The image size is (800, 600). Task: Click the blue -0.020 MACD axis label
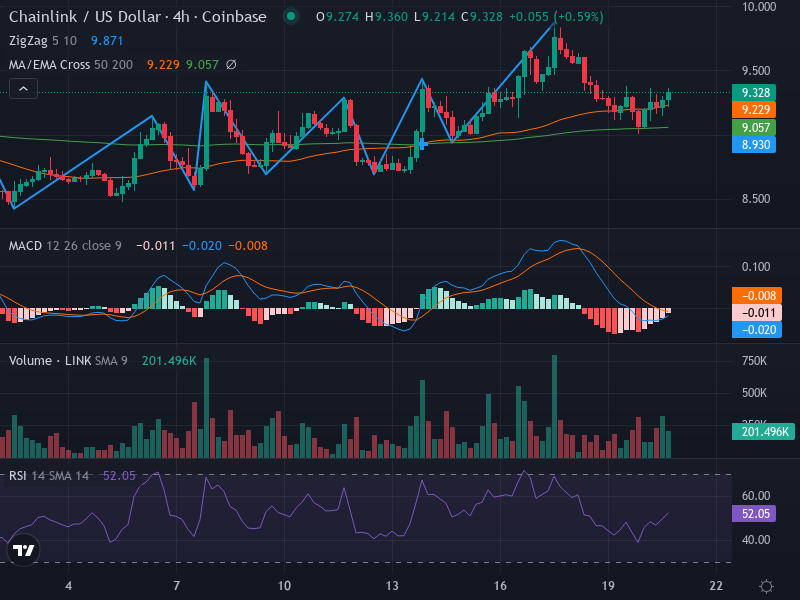(757, 330)
